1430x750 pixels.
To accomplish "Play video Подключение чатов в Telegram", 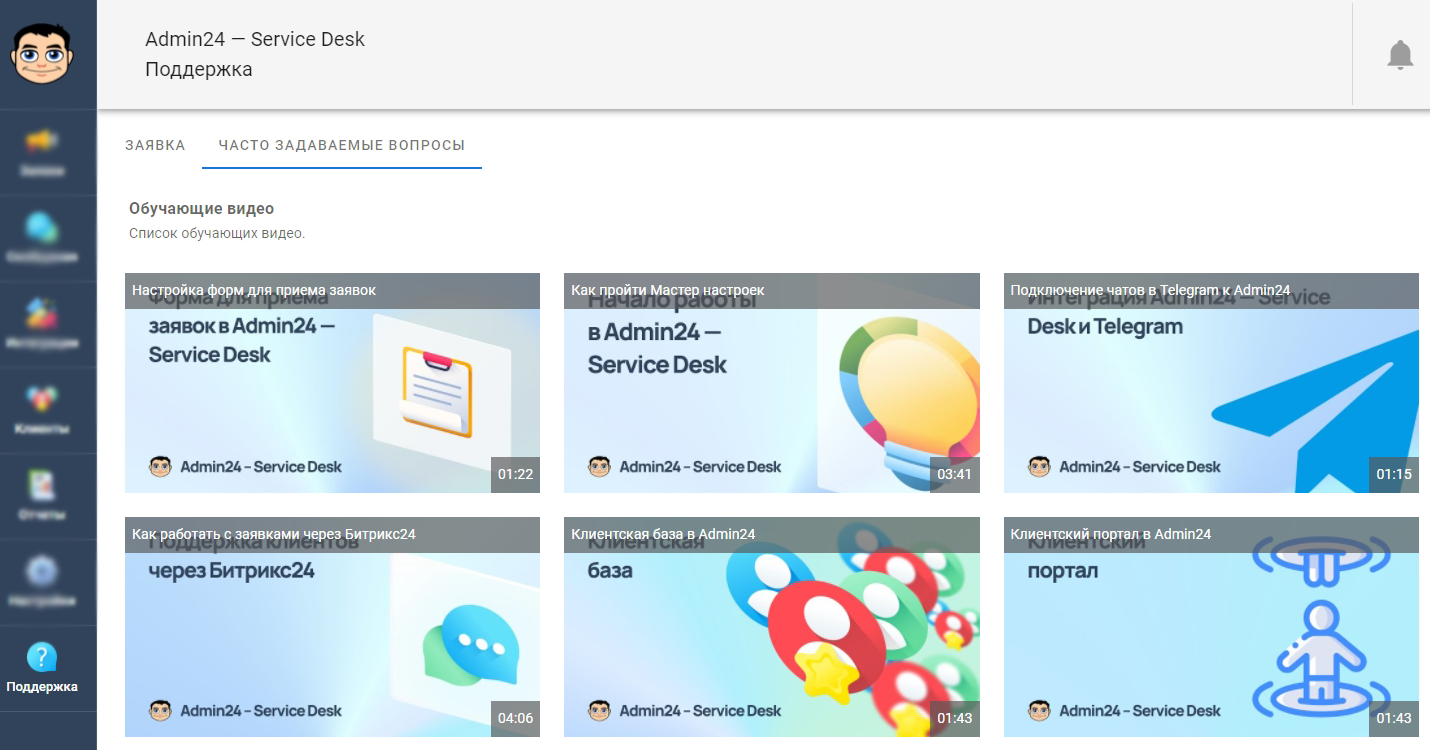I will click(1211, 383).
